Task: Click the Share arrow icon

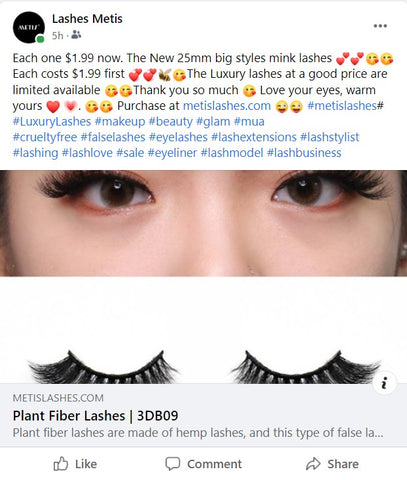Action: 313,464
